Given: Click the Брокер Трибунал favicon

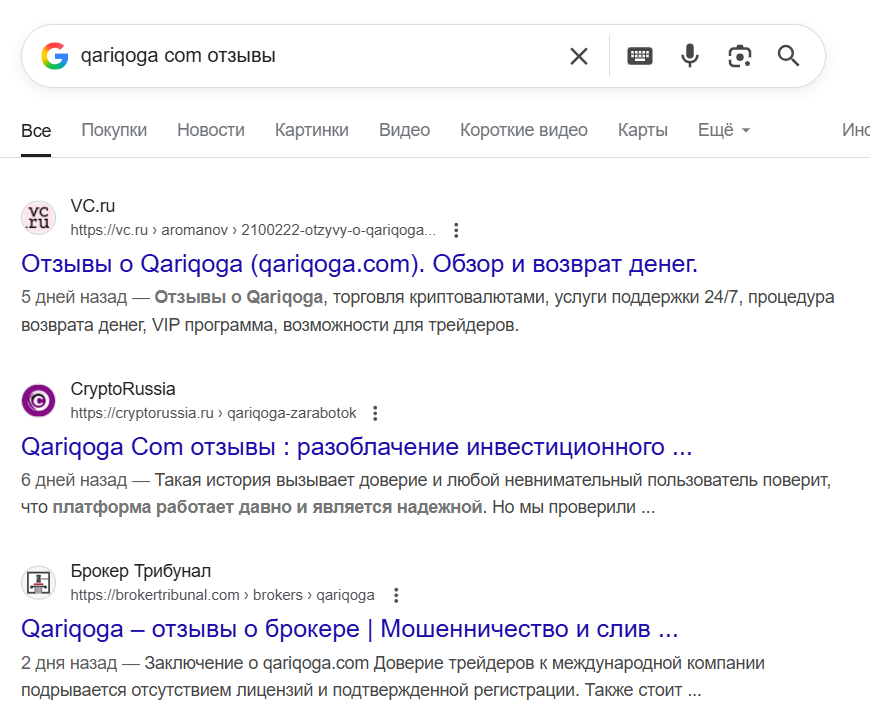Looking at the screenshot, I should pos(38,583).
